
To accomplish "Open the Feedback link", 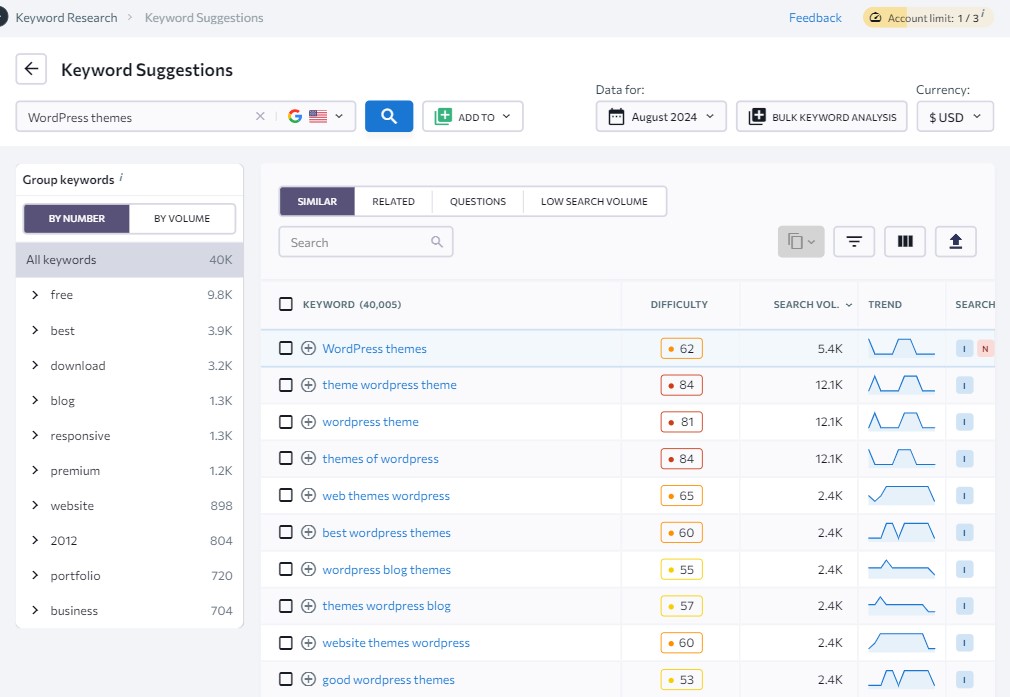I will tap(815, 18).
